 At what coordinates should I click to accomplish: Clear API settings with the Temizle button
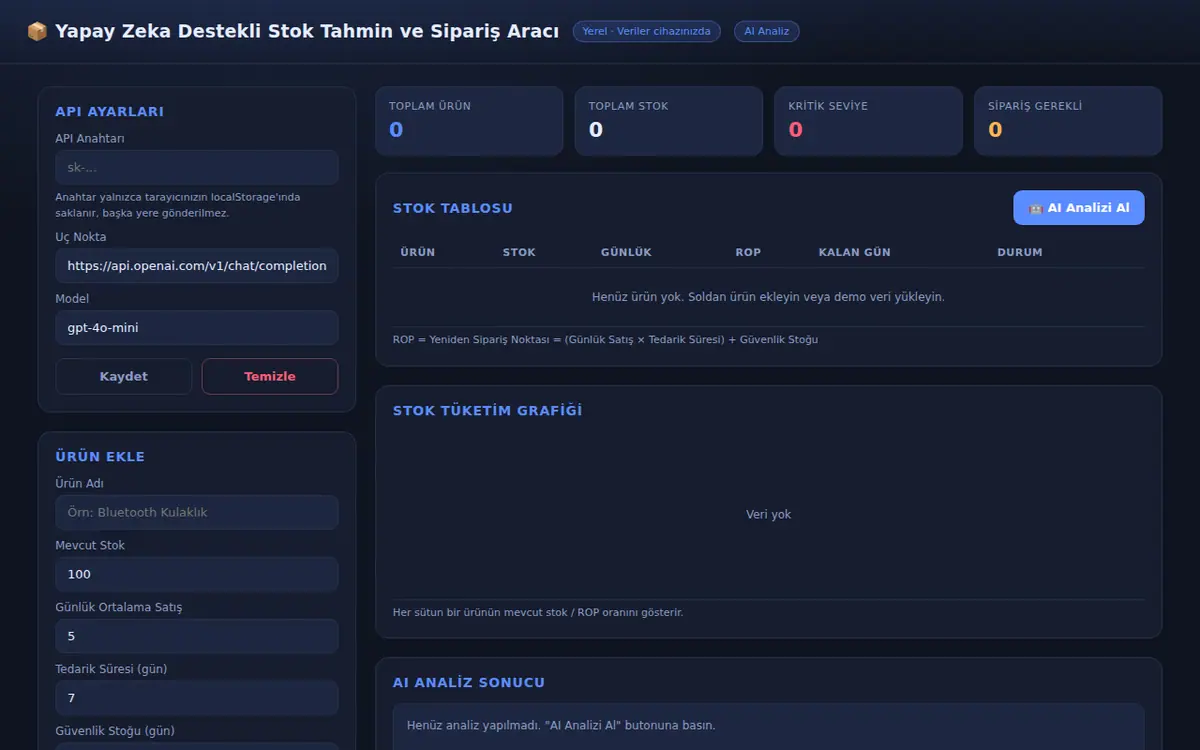point(270,377)
